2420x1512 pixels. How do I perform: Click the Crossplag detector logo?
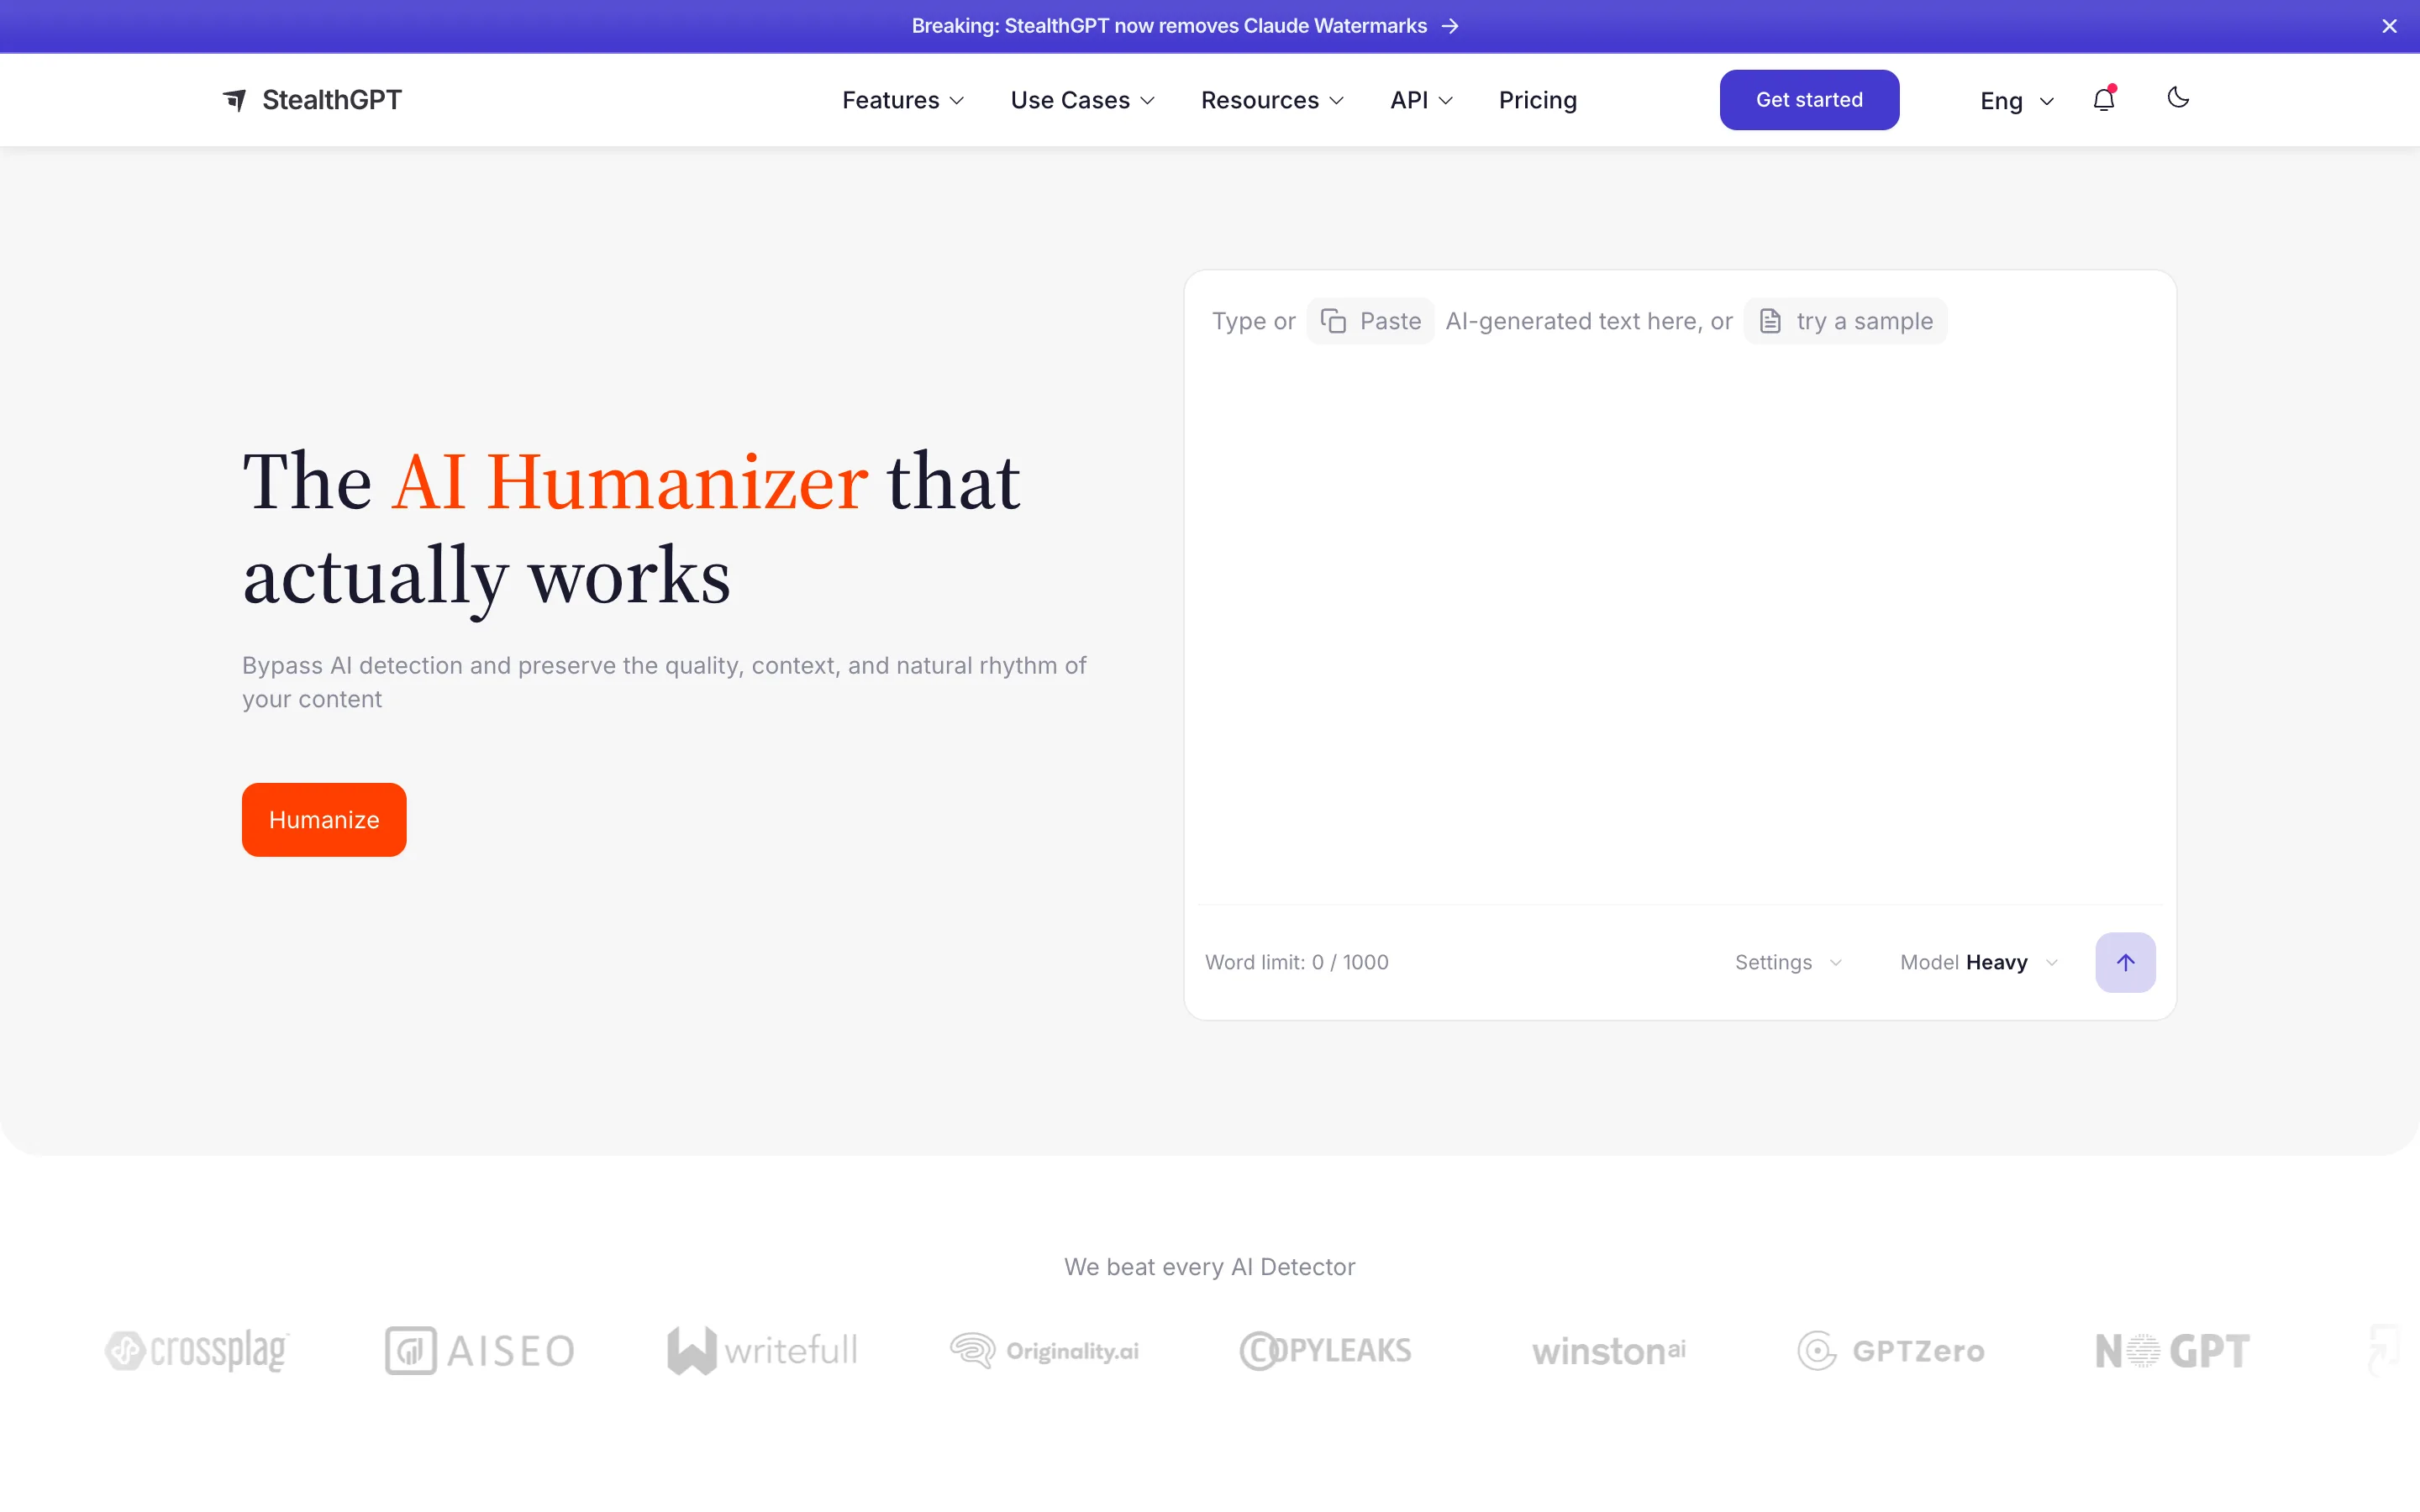197,1350
